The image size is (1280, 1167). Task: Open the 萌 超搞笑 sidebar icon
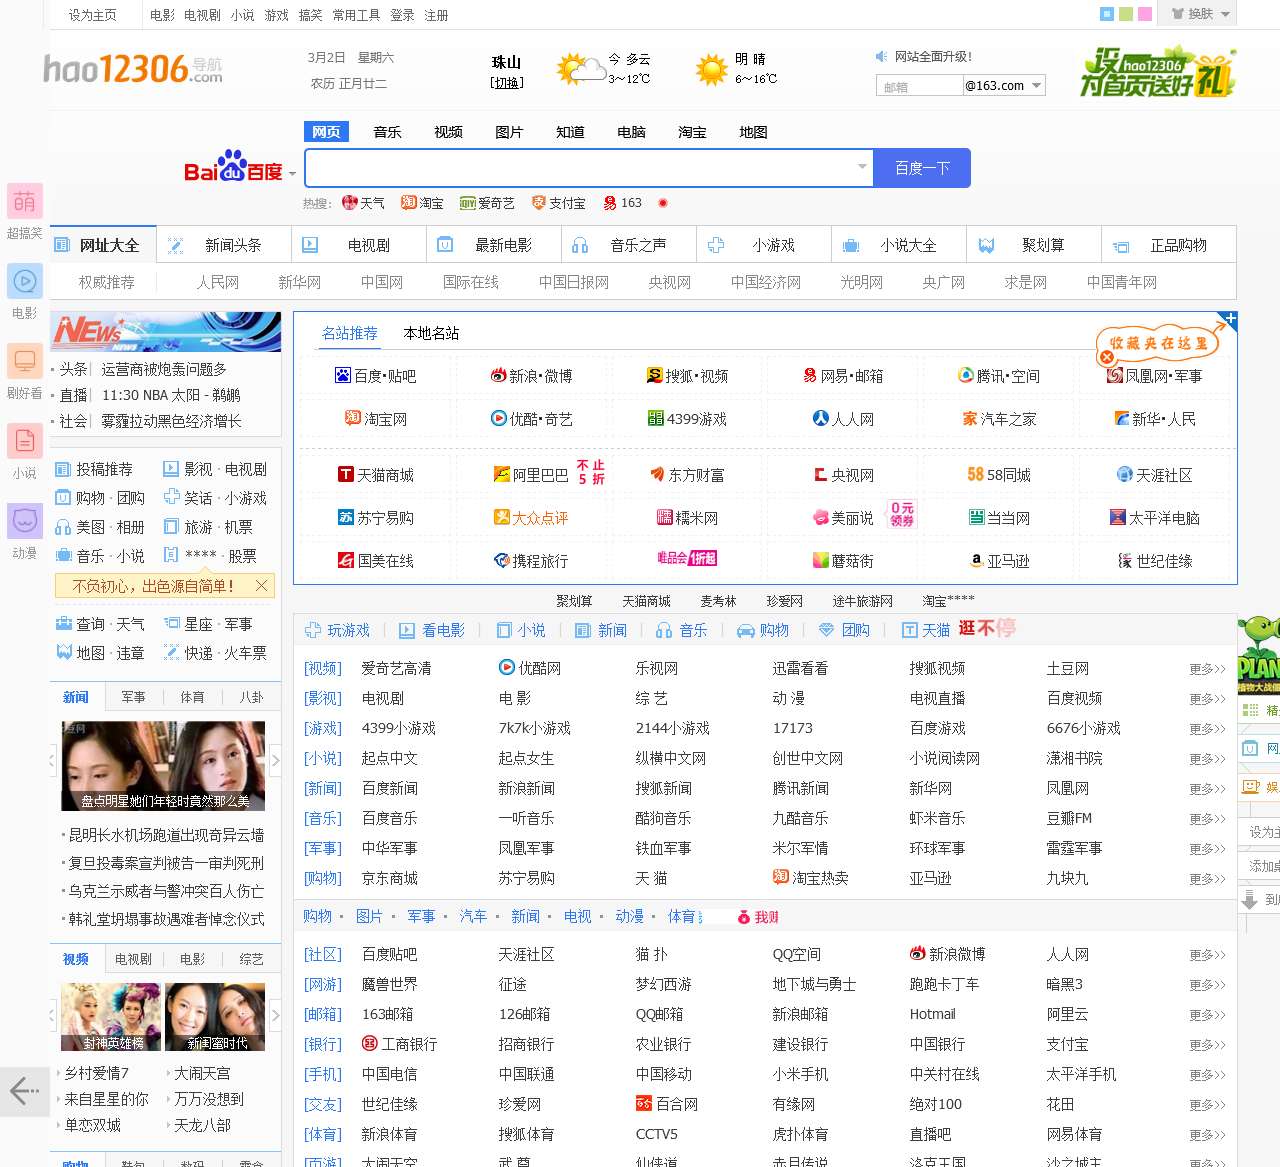tap(24, 201)
